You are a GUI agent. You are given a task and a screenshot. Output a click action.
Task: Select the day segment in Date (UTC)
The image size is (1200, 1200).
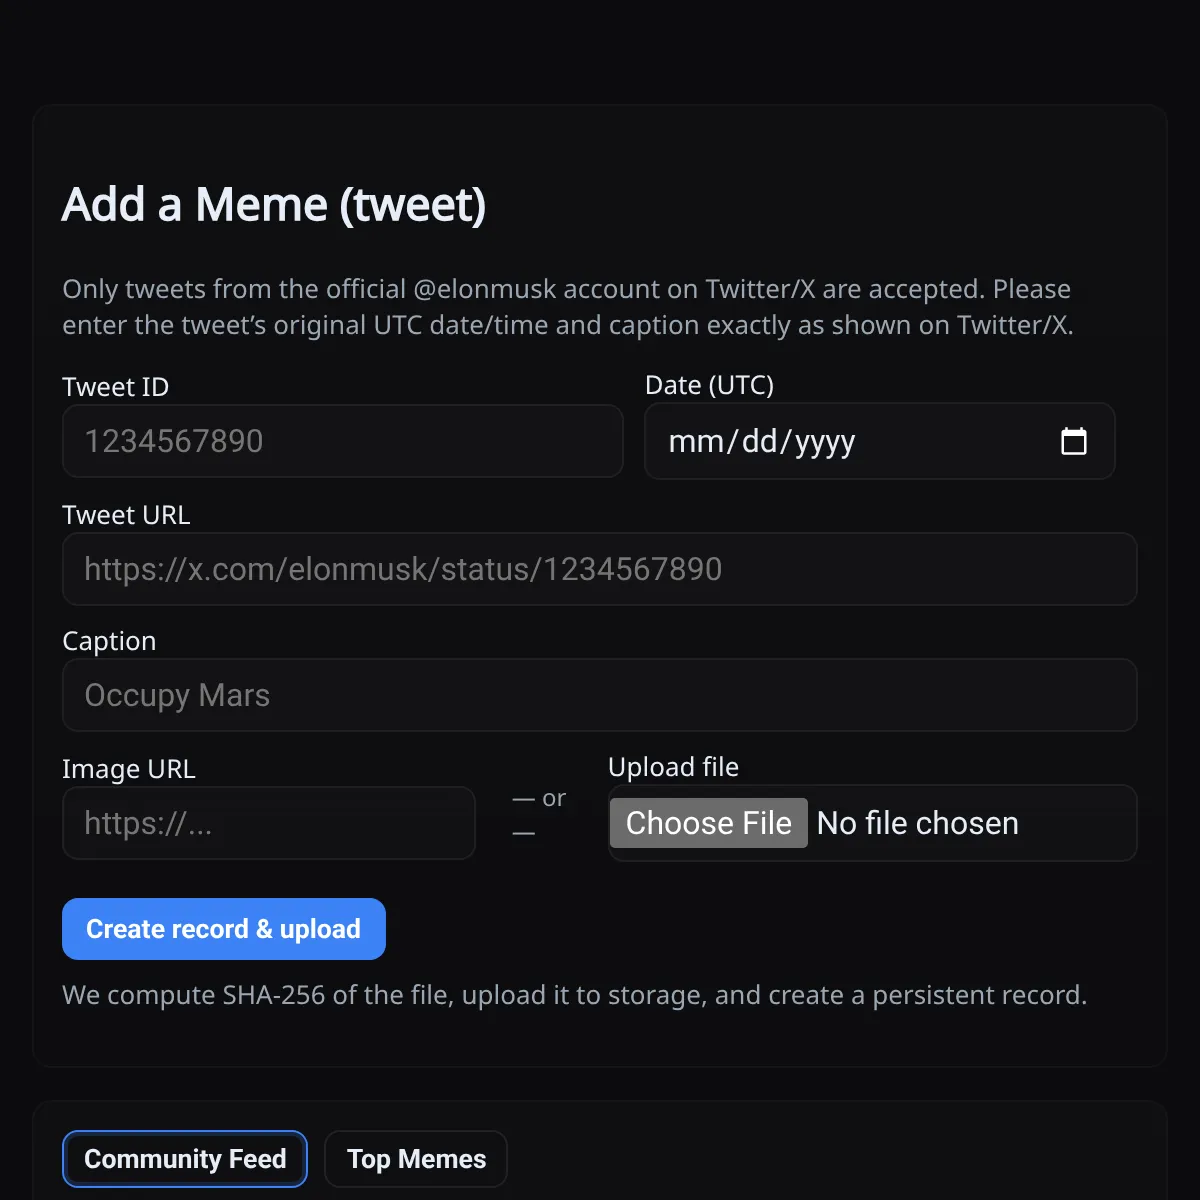pos(760,441)
